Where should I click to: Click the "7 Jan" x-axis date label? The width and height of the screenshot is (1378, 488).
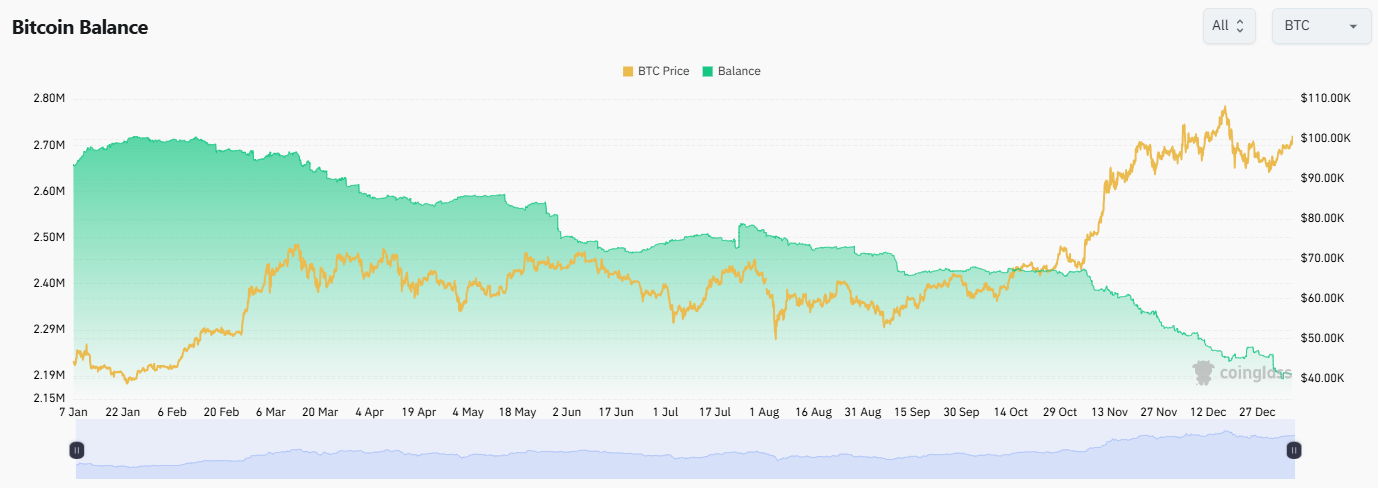coord(73,412)
